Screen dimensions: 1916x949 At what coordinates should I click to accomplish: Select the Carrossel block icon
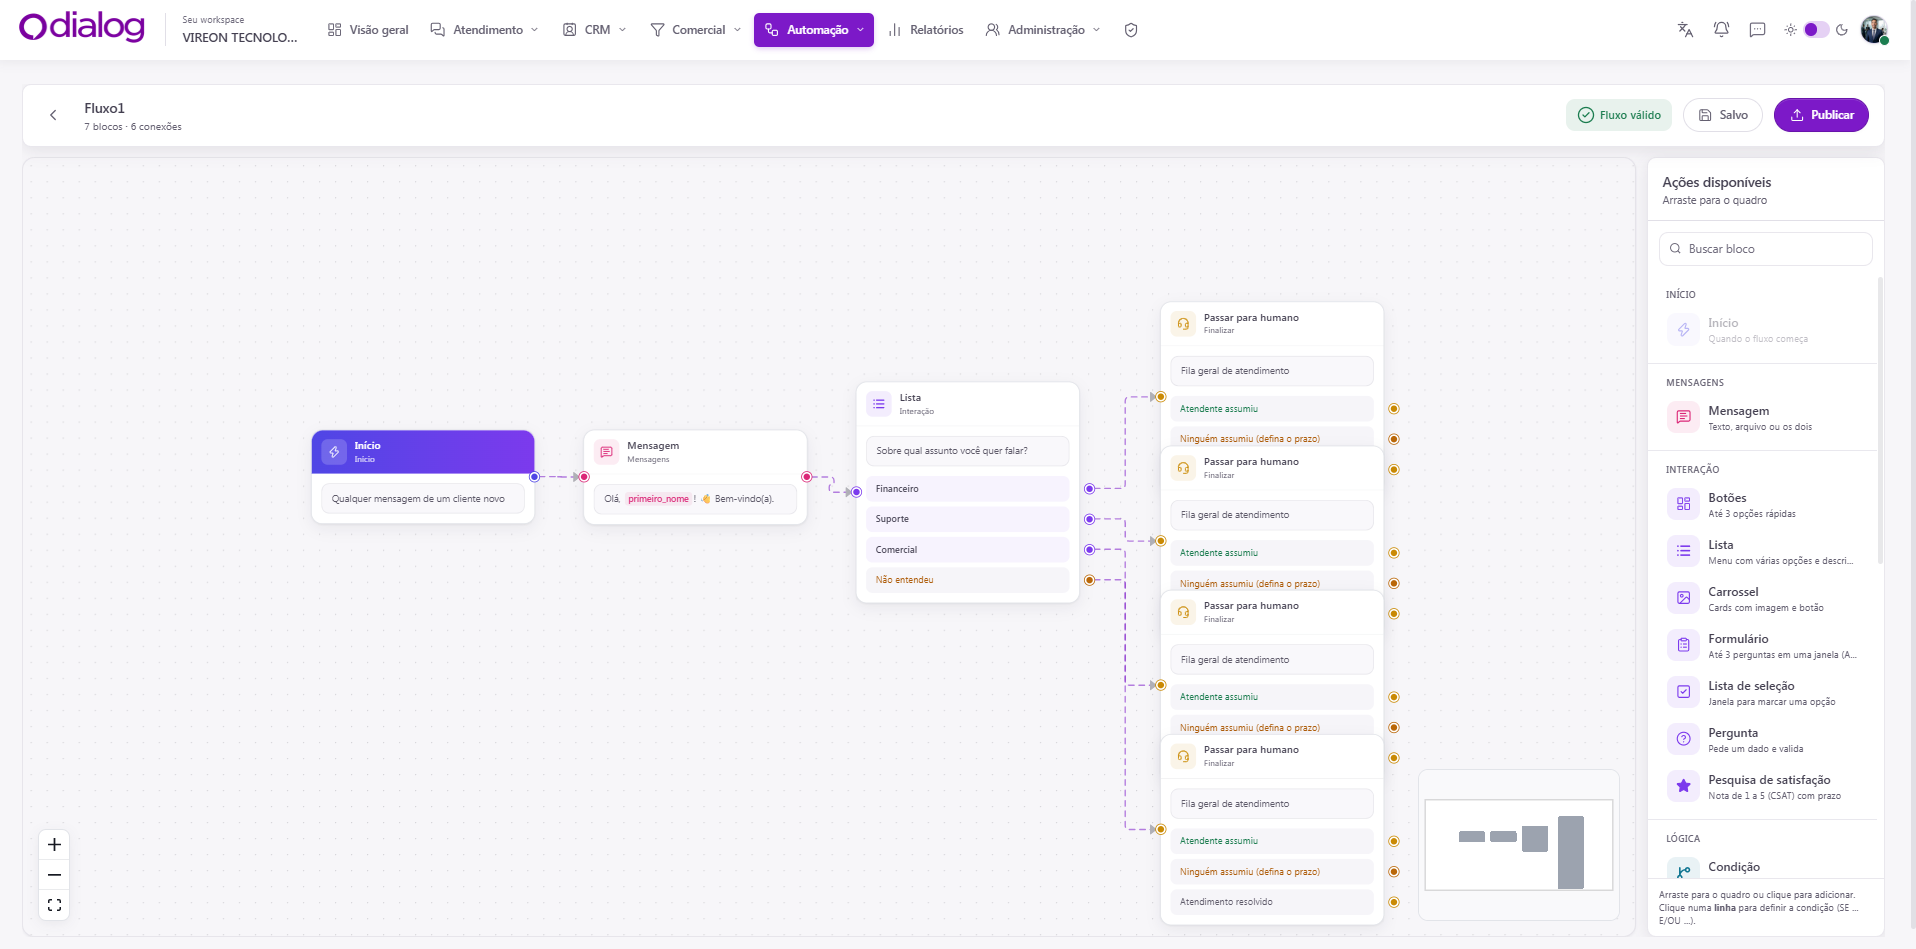[x=1683, y=598]
